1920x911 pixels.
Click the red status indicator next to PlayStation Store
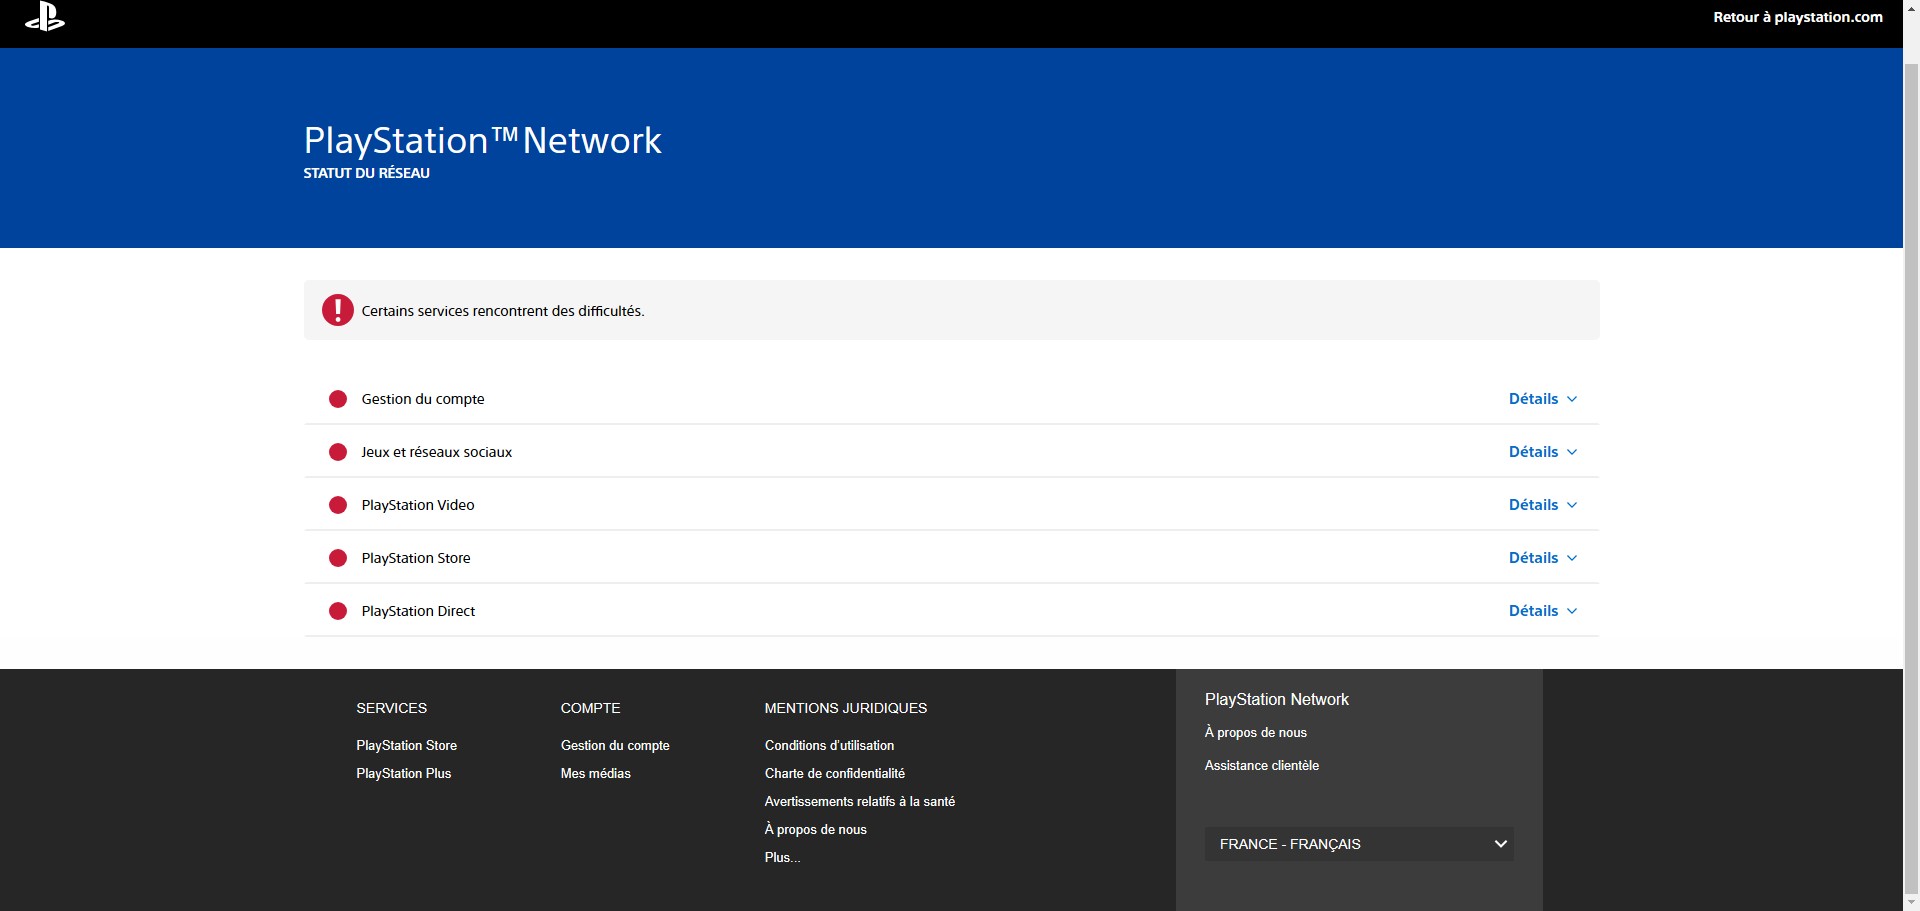tap(338, 558)
